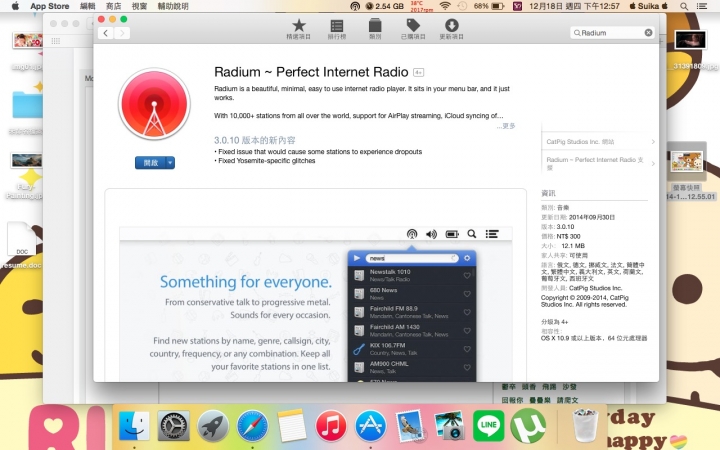Open the 商店 menu
The height and width of the screenshot is (450, 720).
[113, 6]
